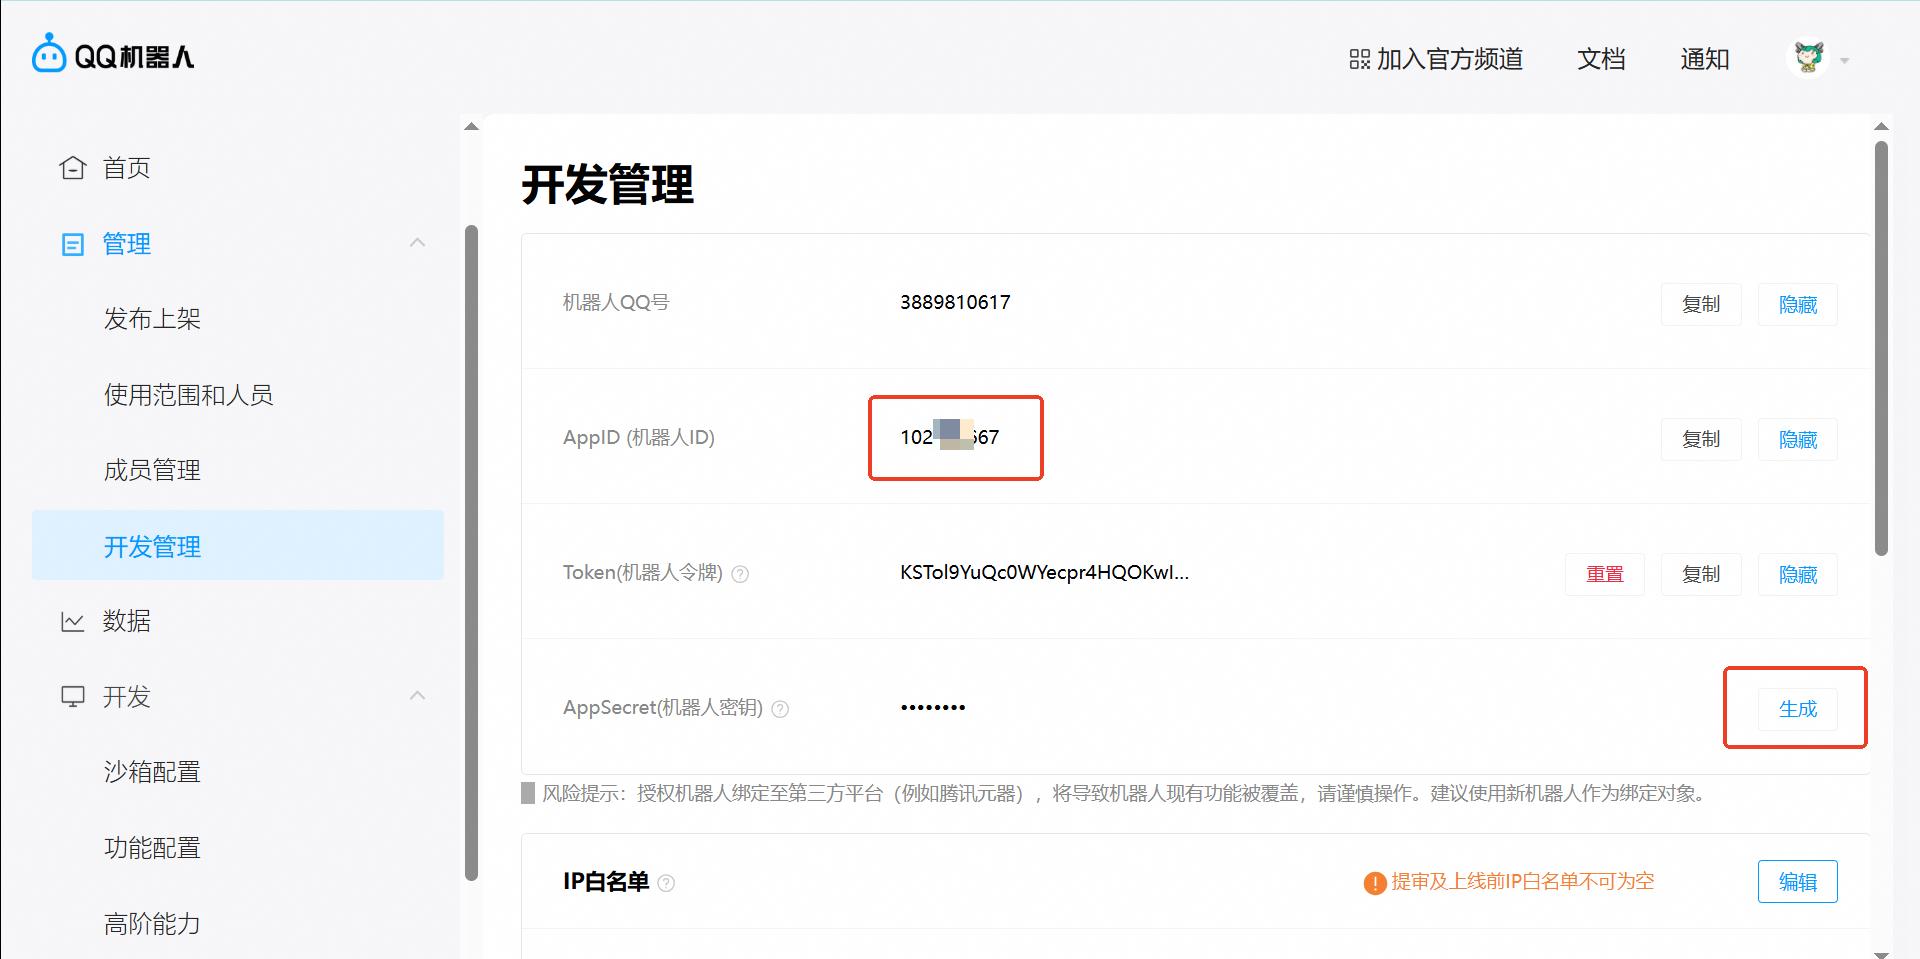Image resolution: width=1920 pixels, height=959 pixels.
Task: Open the 文档 menu item
Action: tap(1600, 59)
